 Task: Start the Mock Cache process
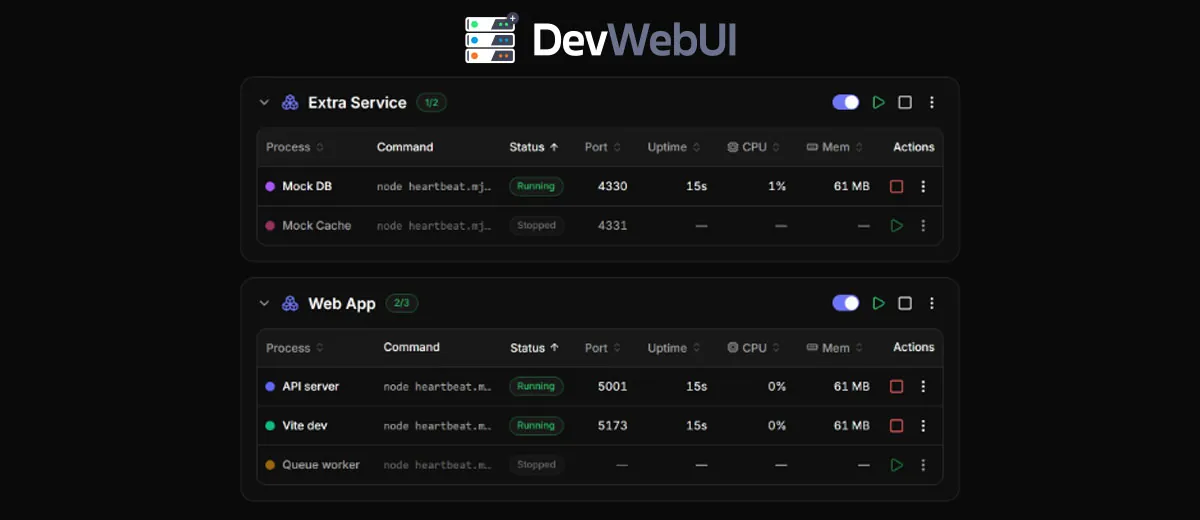pos(897,226)
